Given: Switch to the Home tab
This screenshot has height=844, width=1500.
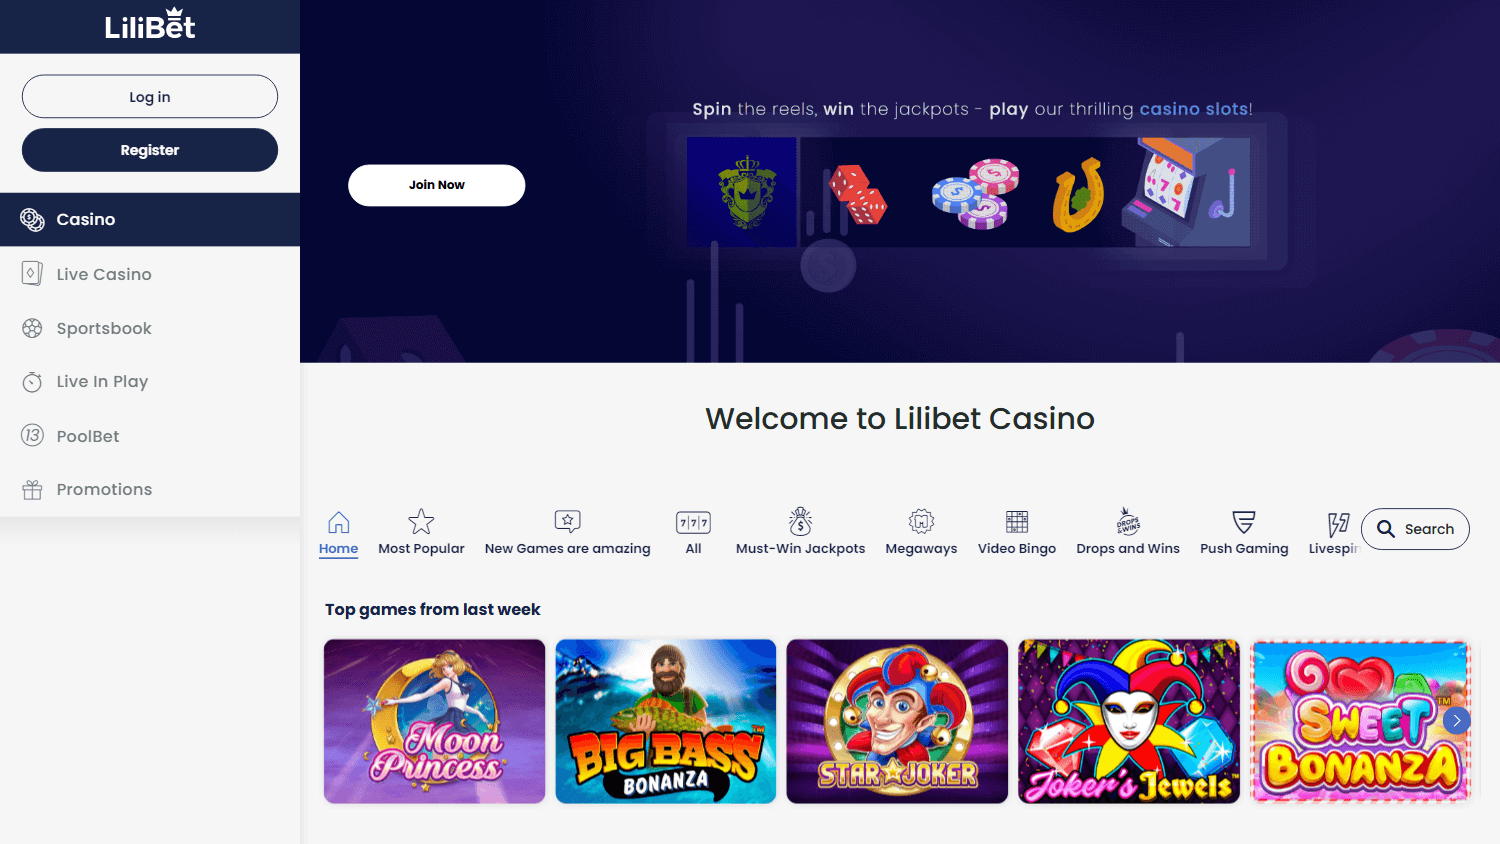Looking at the screenshot, I should tap(338, 533).
